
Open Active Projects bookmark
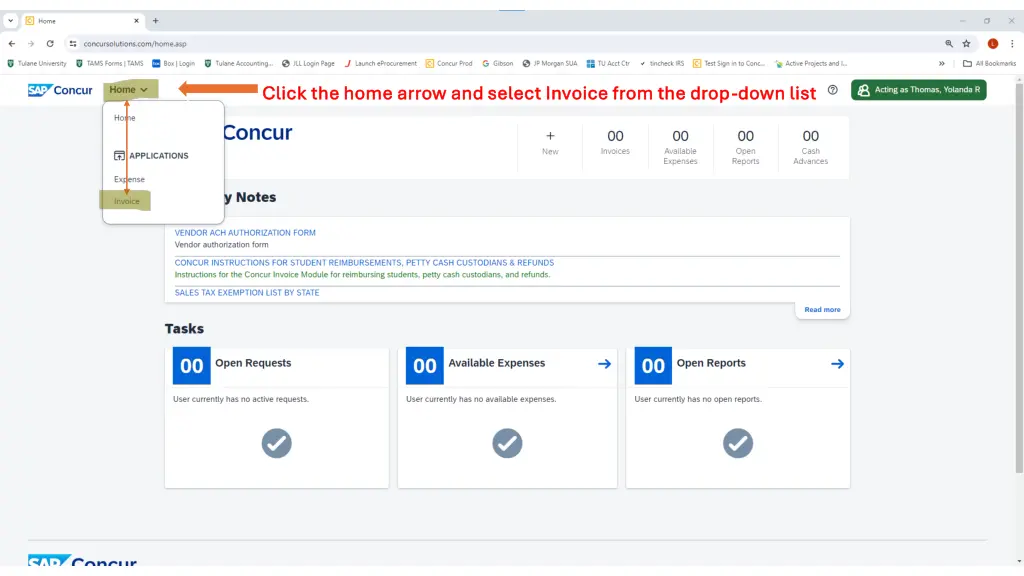tap(810, 63)
